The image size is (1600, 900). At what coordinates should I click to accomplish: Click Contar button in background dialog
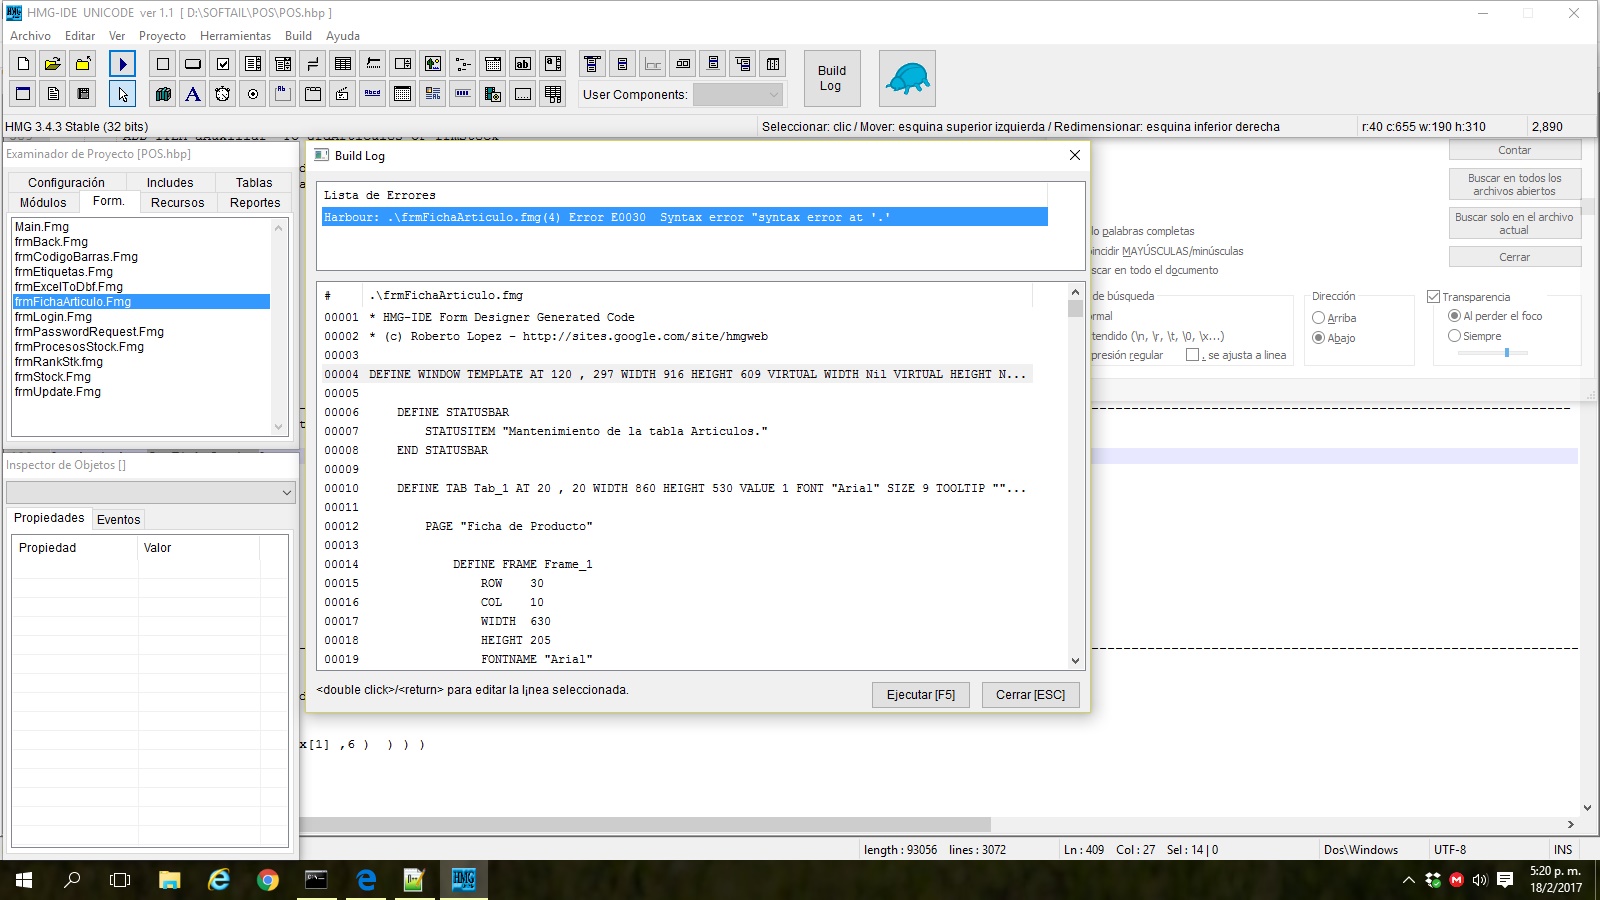coord(1514,150)
